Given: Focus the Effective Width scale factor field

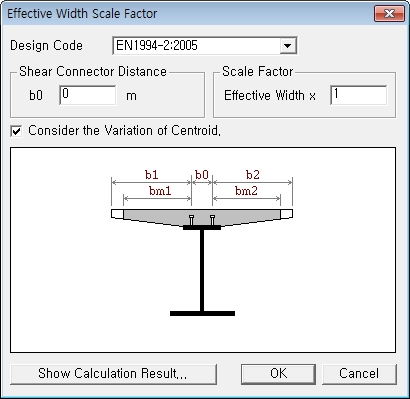Looking at the screenshot, I should (x=358, y=95).
